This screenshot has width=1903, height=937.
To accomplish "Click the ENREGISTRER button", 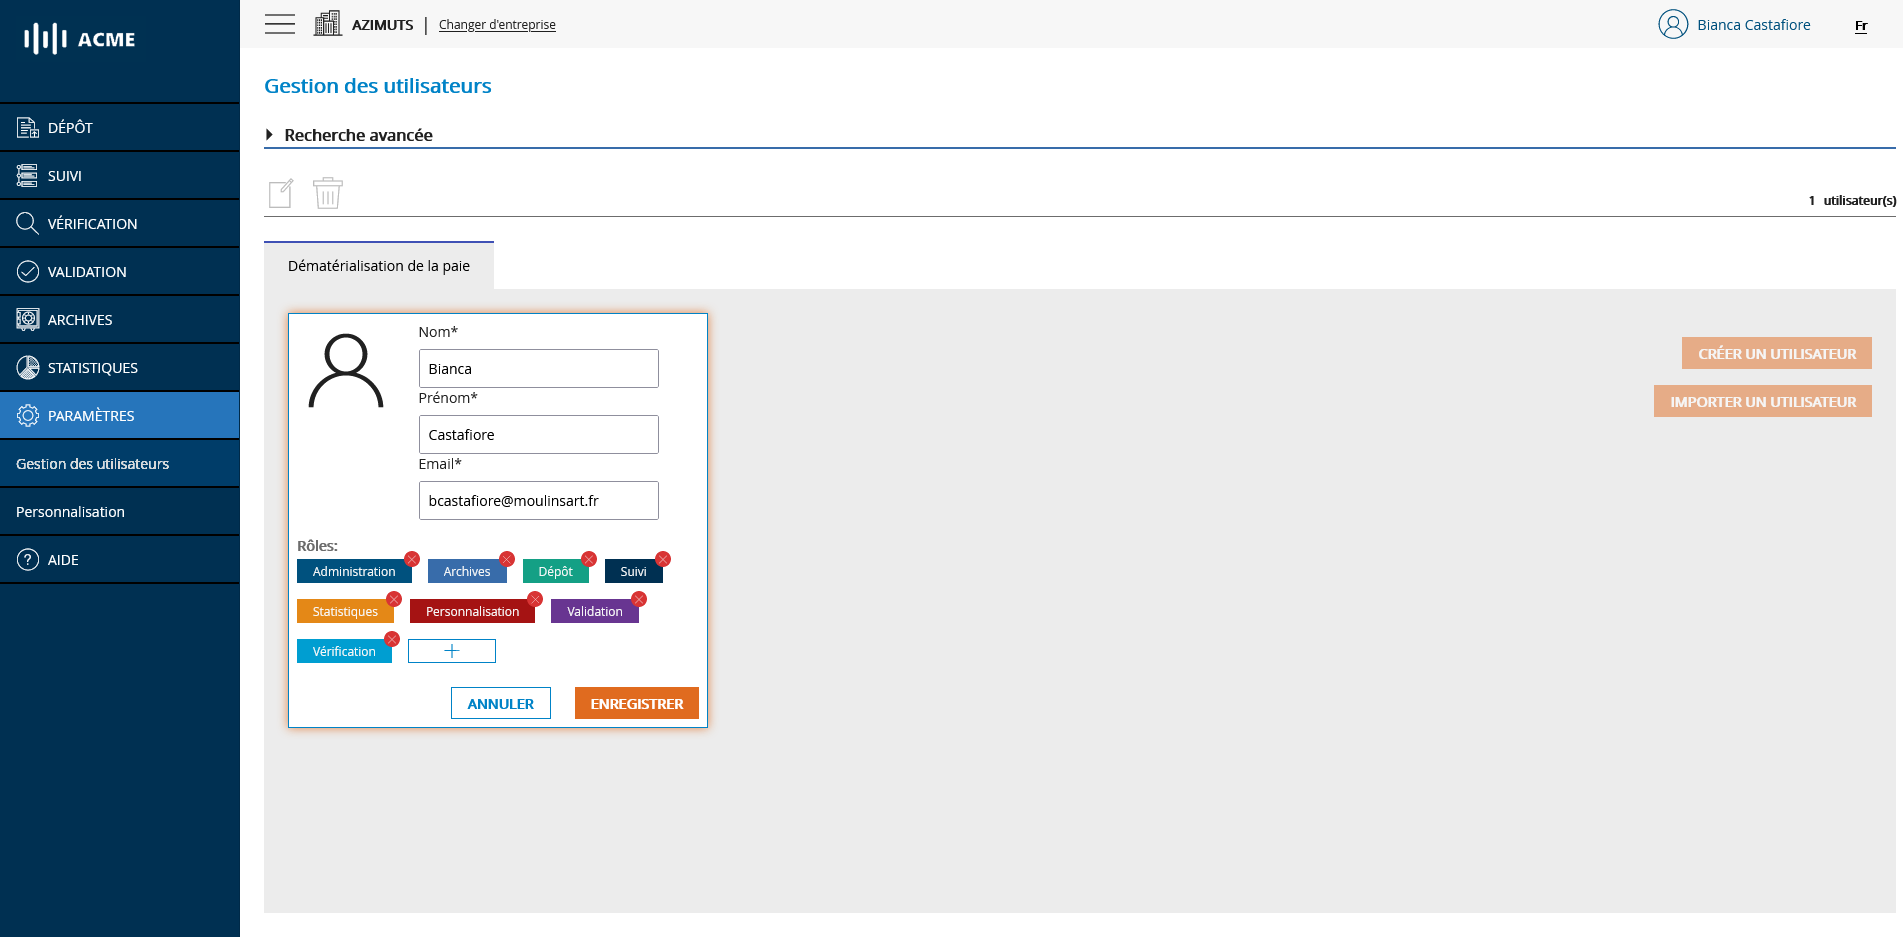I will pyautogui.click(x=636, y=703).
